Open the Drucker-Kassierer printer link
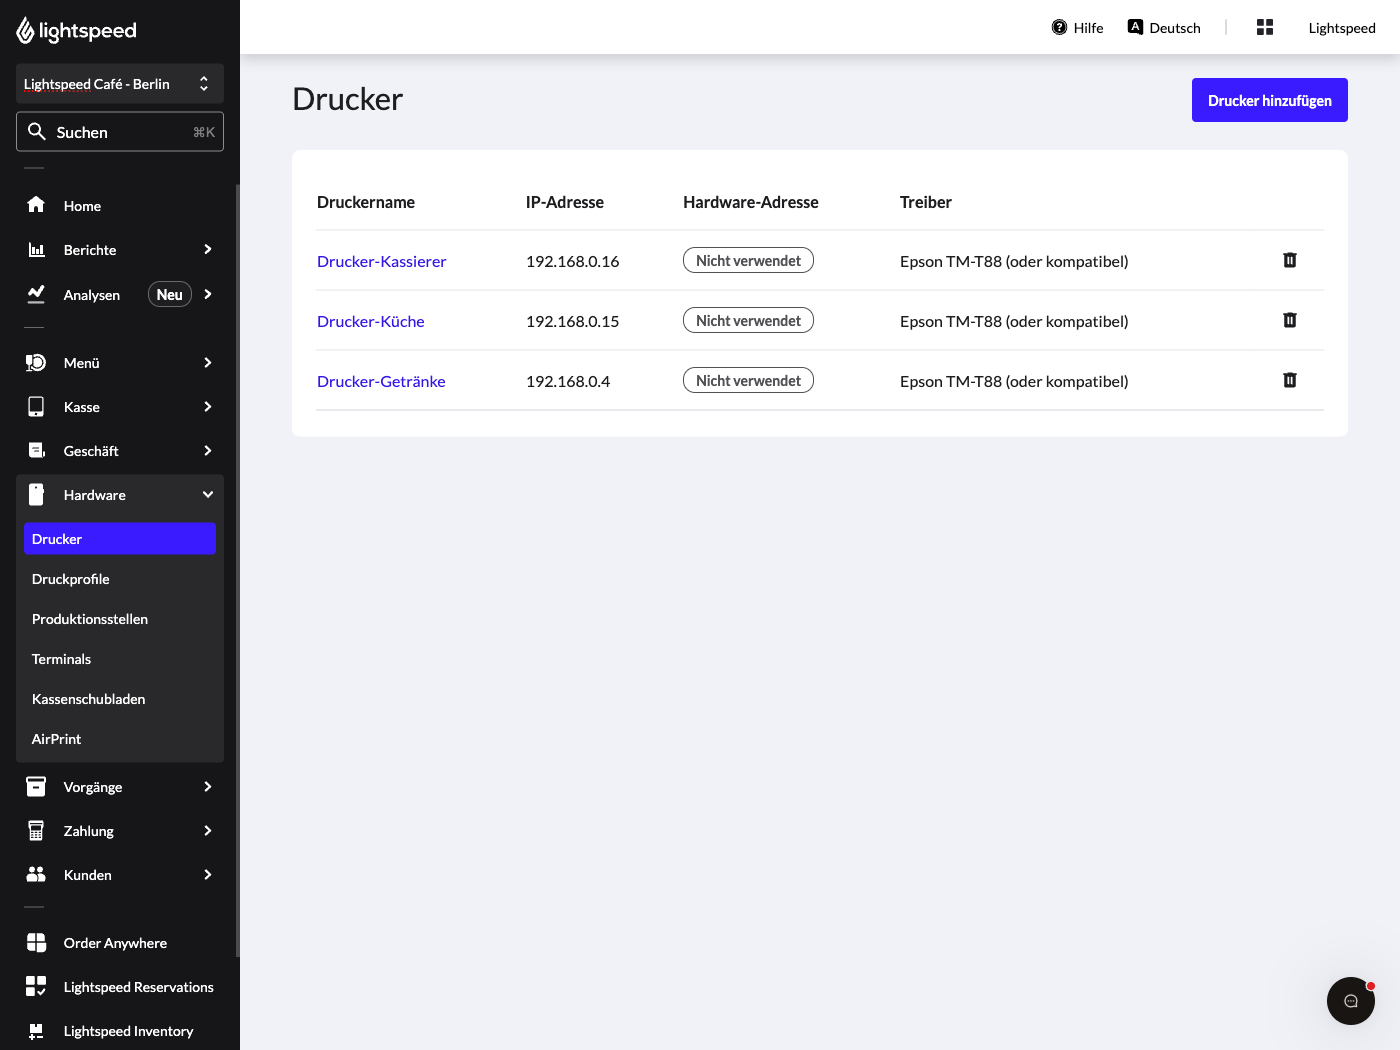1400x1050 pixels. [x=381, y=261]
